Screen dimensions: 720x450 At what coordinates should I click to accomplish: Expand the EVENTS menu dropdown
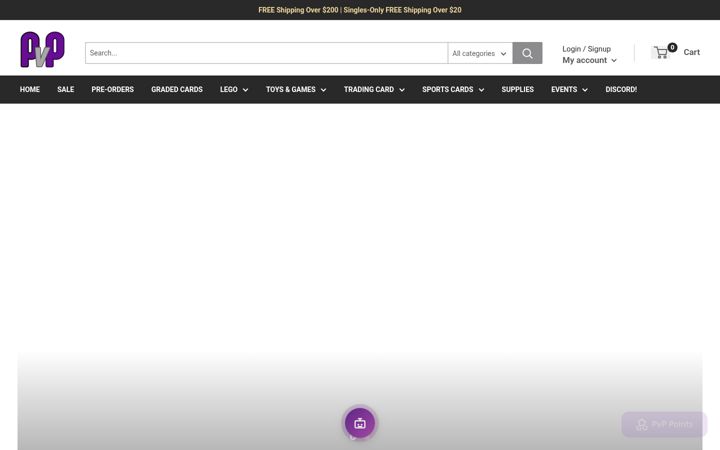click(x=569, y=90)
